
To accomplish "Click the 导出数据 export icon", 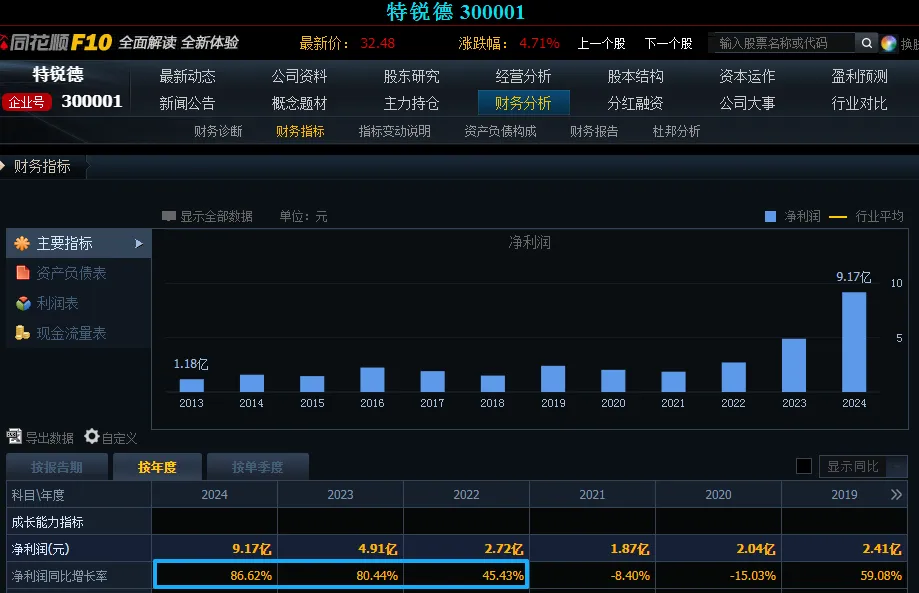I will pyautogui.click(x=14, y=436).
